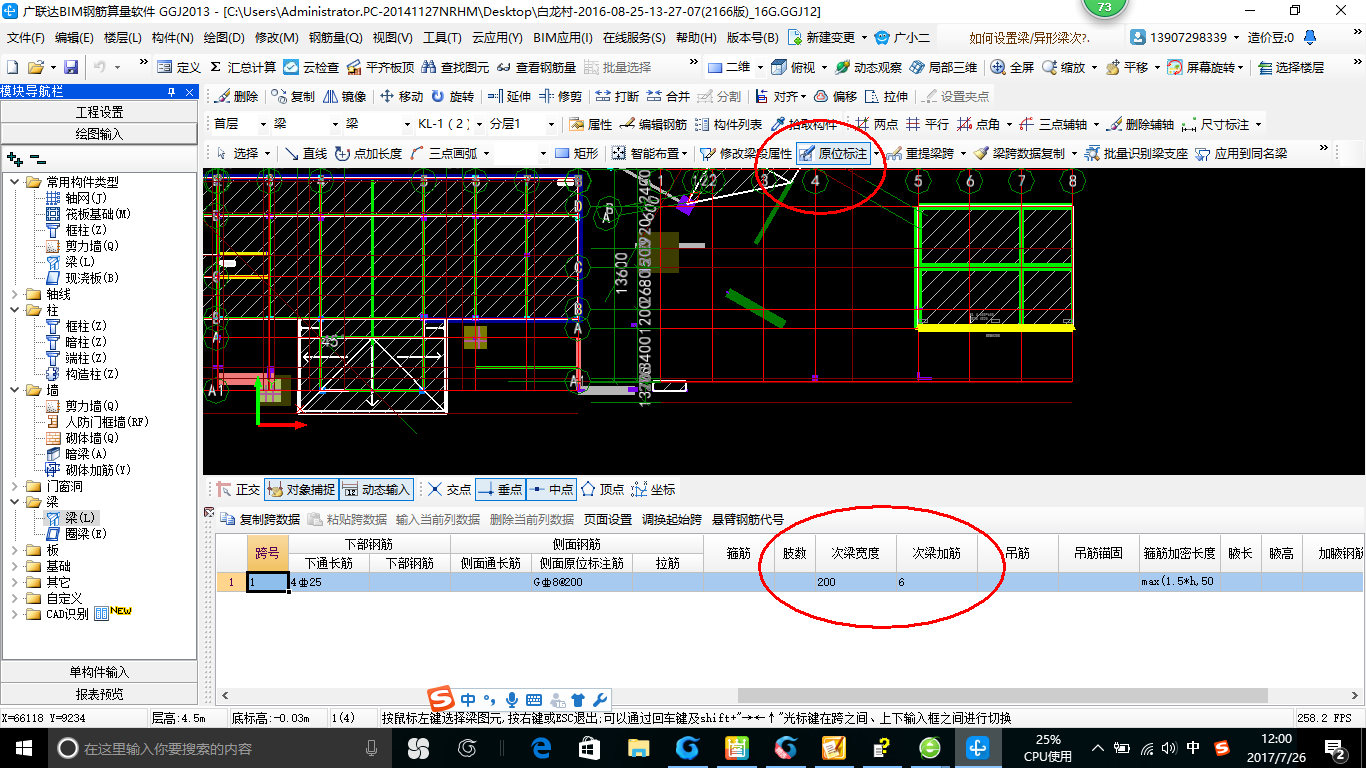The image size is (1366, 768).
Task: Click the 全屏 full screen tool
Action: 1012,67
